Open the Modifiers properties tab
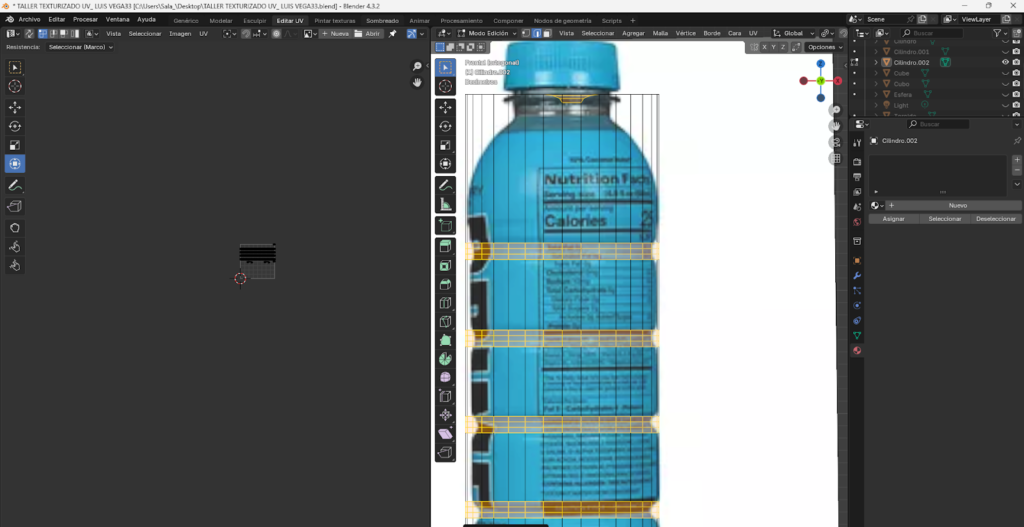 [x=857, y=276]
